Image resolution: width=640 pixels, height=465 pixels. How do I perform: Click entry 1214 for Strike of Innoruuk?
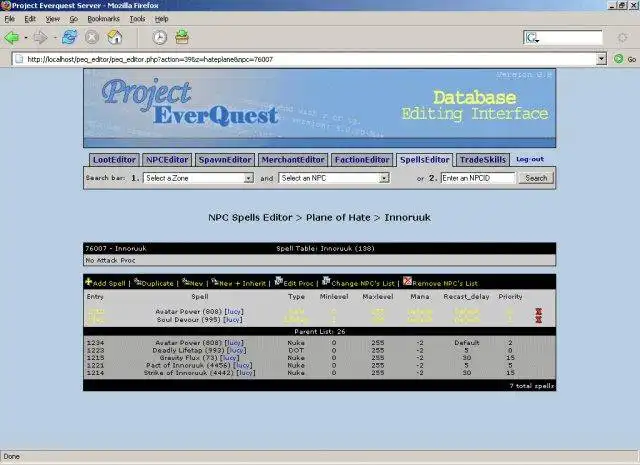(95, 373)
